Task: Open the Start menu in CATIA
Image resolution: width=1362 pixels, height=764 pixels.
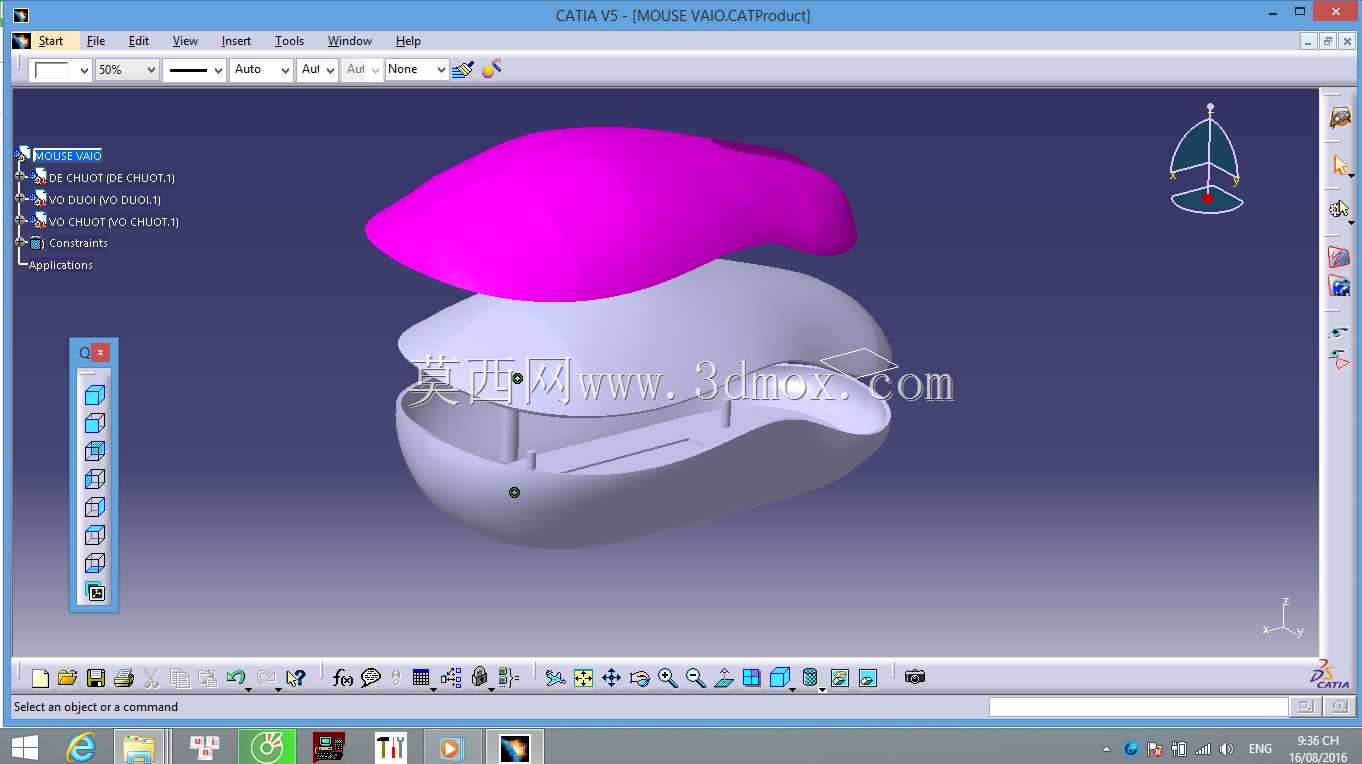Action: pyautogui.click(x=51, y=41)
